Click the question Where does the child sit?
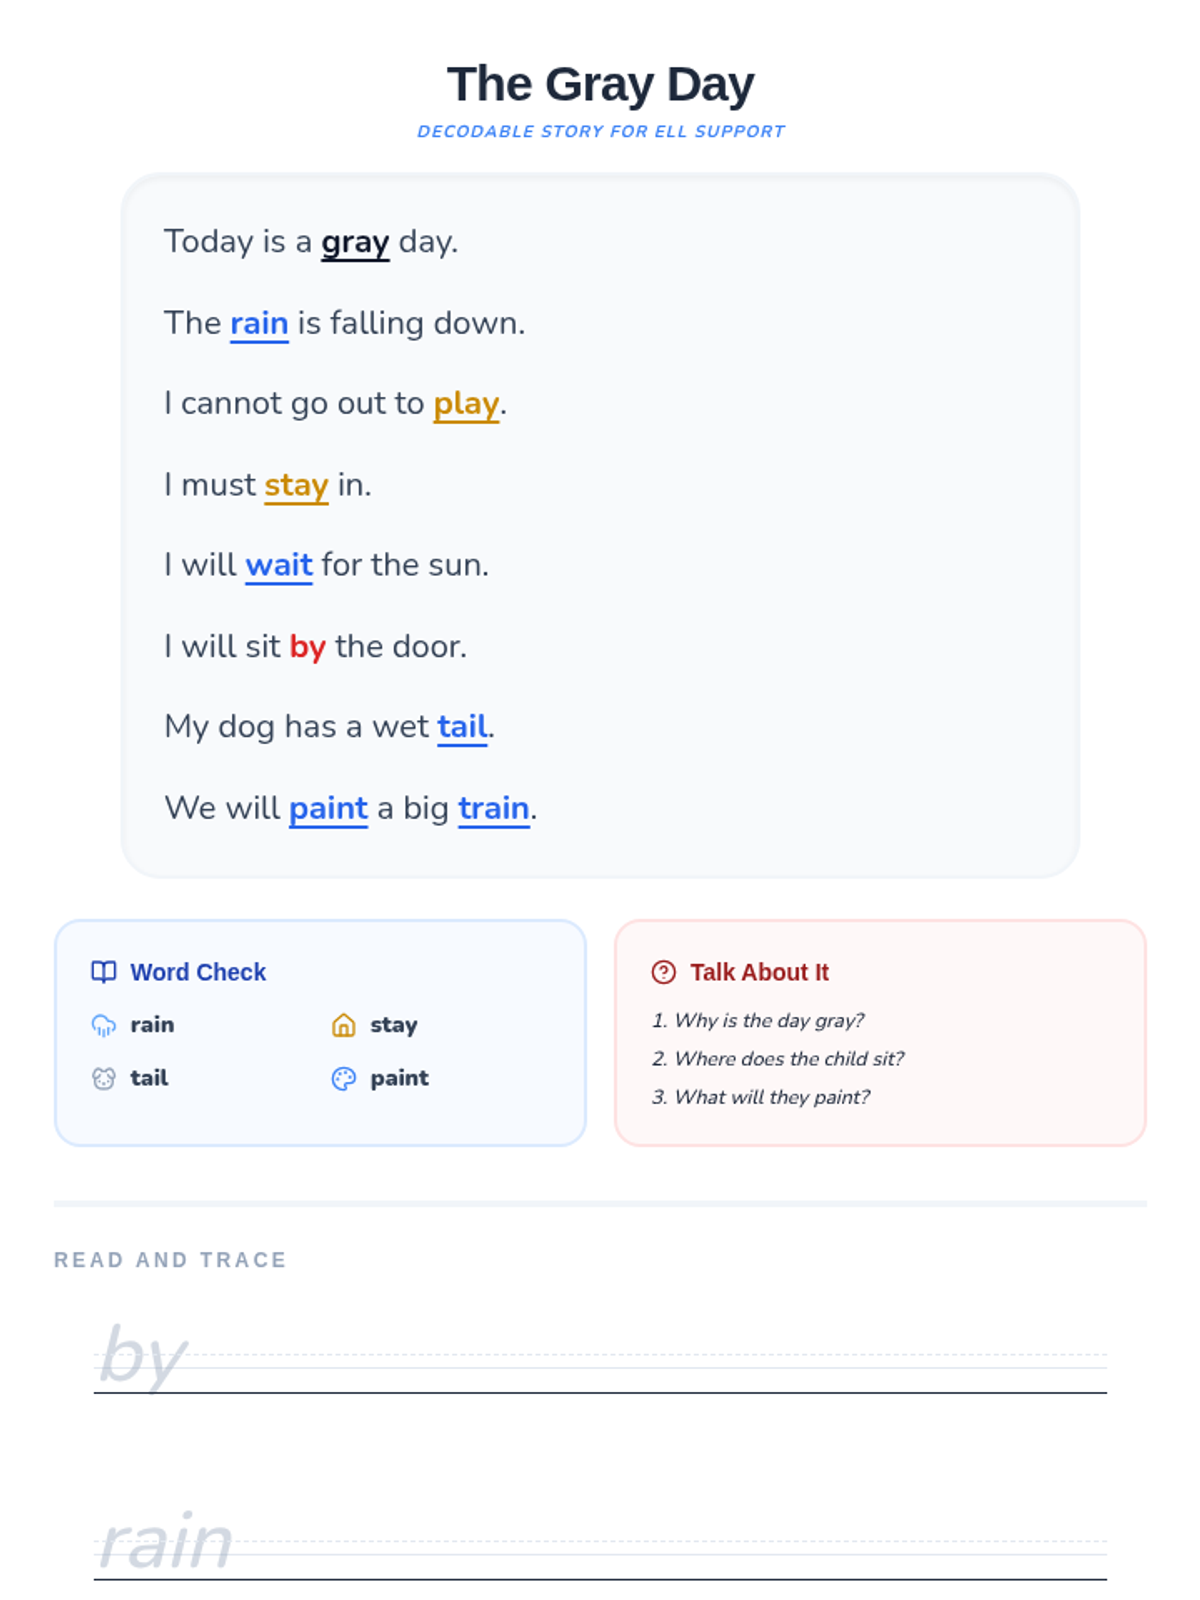The height and width of the screenshot is (1600, 1200). [778, 1058]
